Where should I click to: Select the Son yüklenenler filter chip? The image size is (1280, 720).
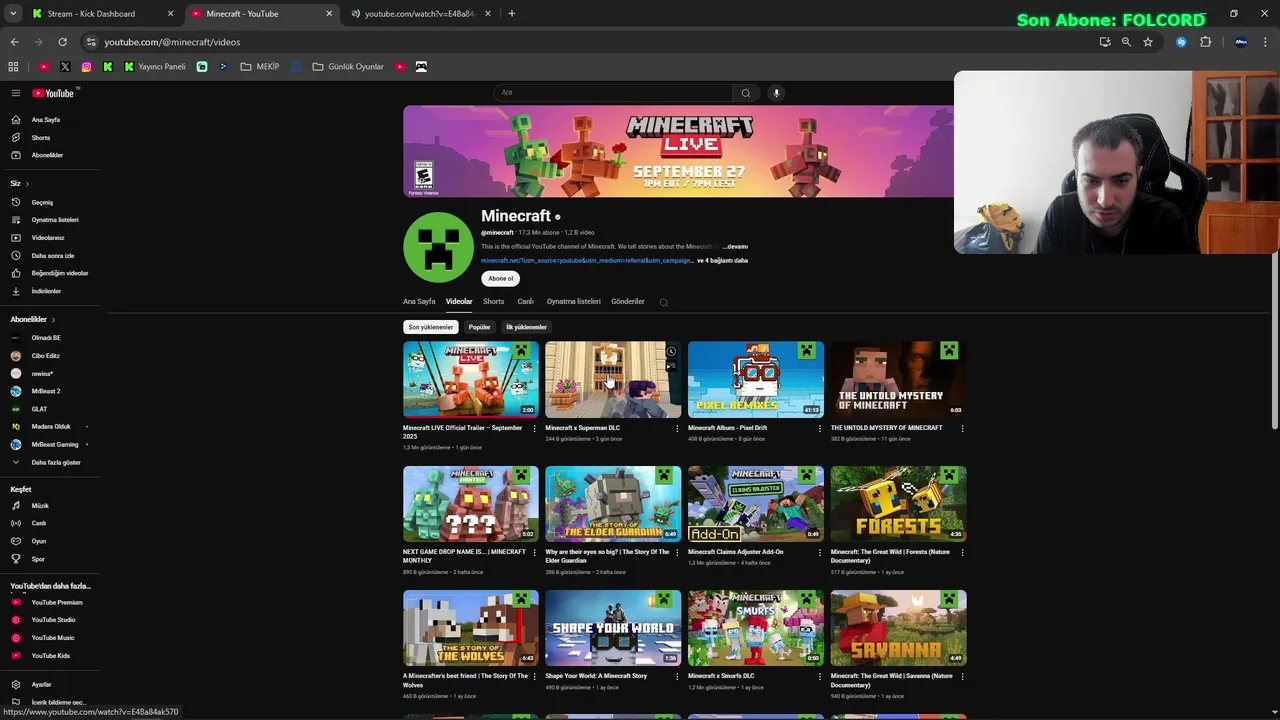click(431, 327)
